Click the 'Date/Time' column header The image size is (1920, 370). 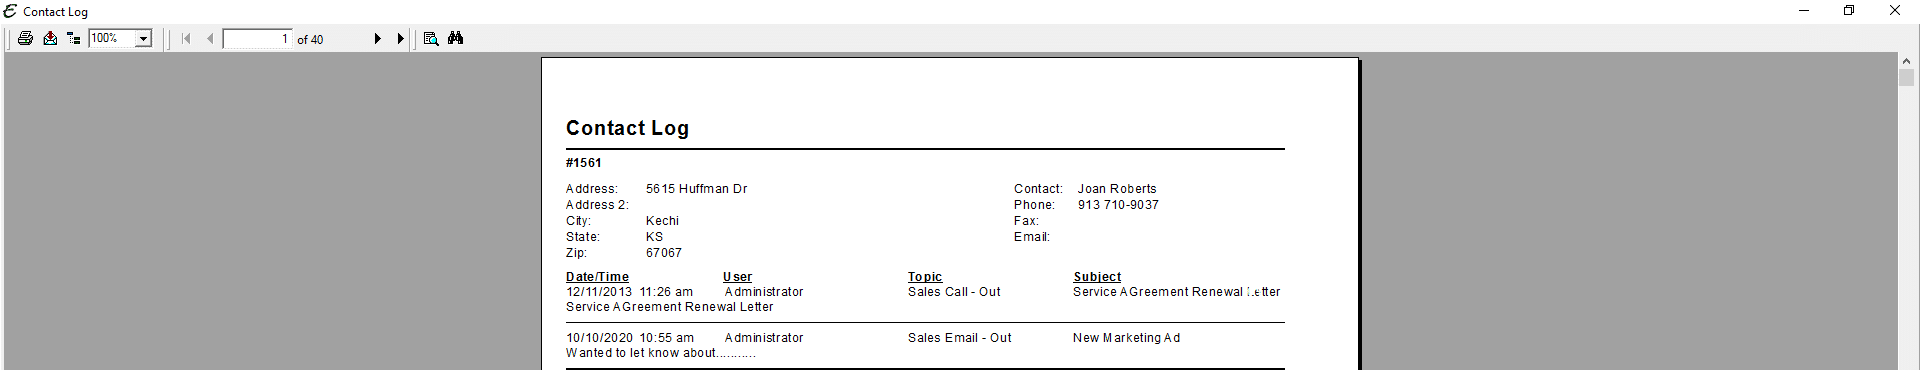click(x=597, y=277)
